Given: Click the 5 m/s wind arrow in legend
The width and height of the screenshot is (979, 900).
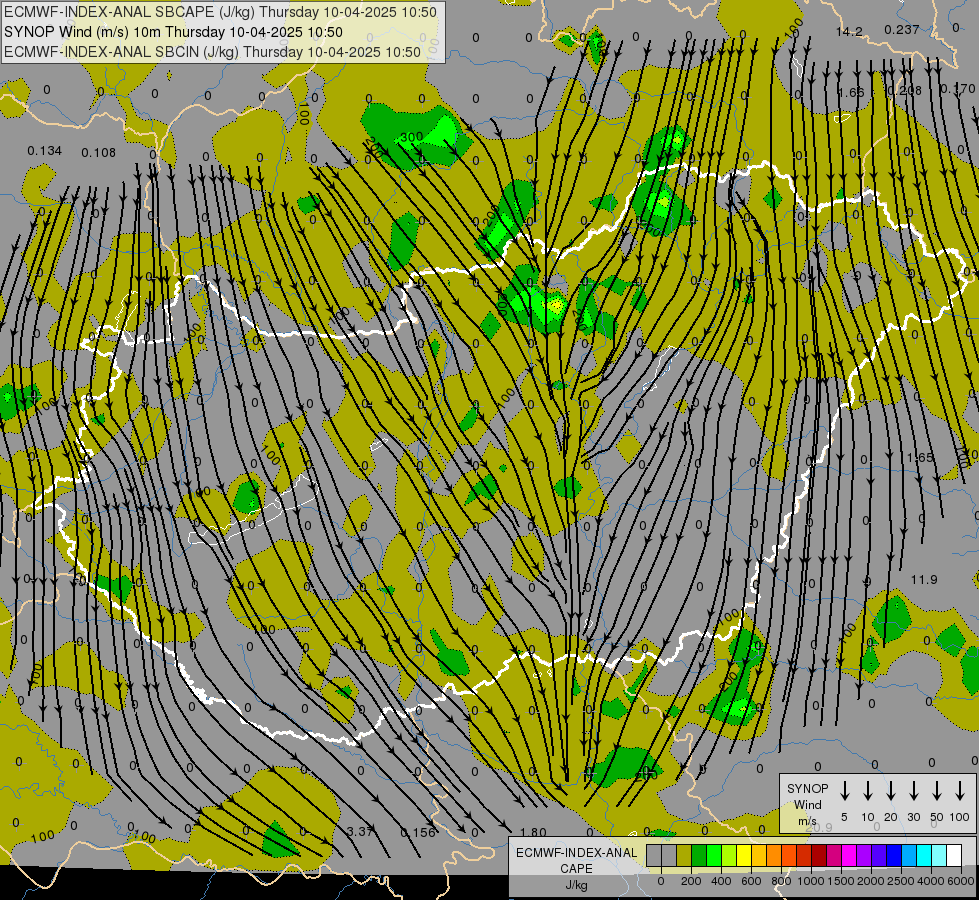Looking at the screenshot, I should click(x=844, y=791).
